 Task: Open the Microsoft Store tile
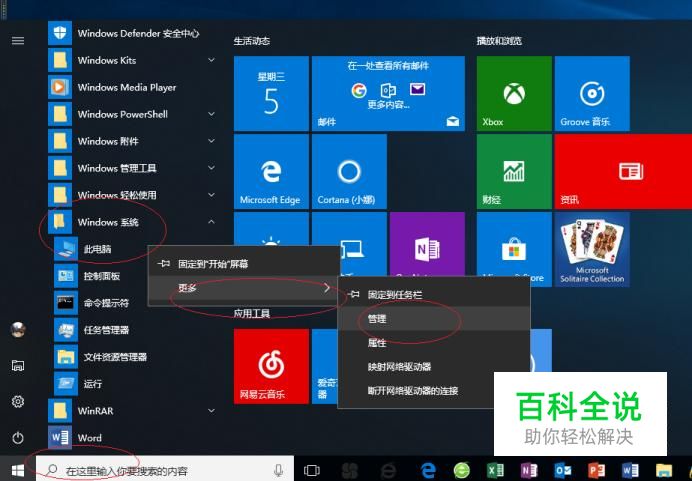[x=514, y=245]
